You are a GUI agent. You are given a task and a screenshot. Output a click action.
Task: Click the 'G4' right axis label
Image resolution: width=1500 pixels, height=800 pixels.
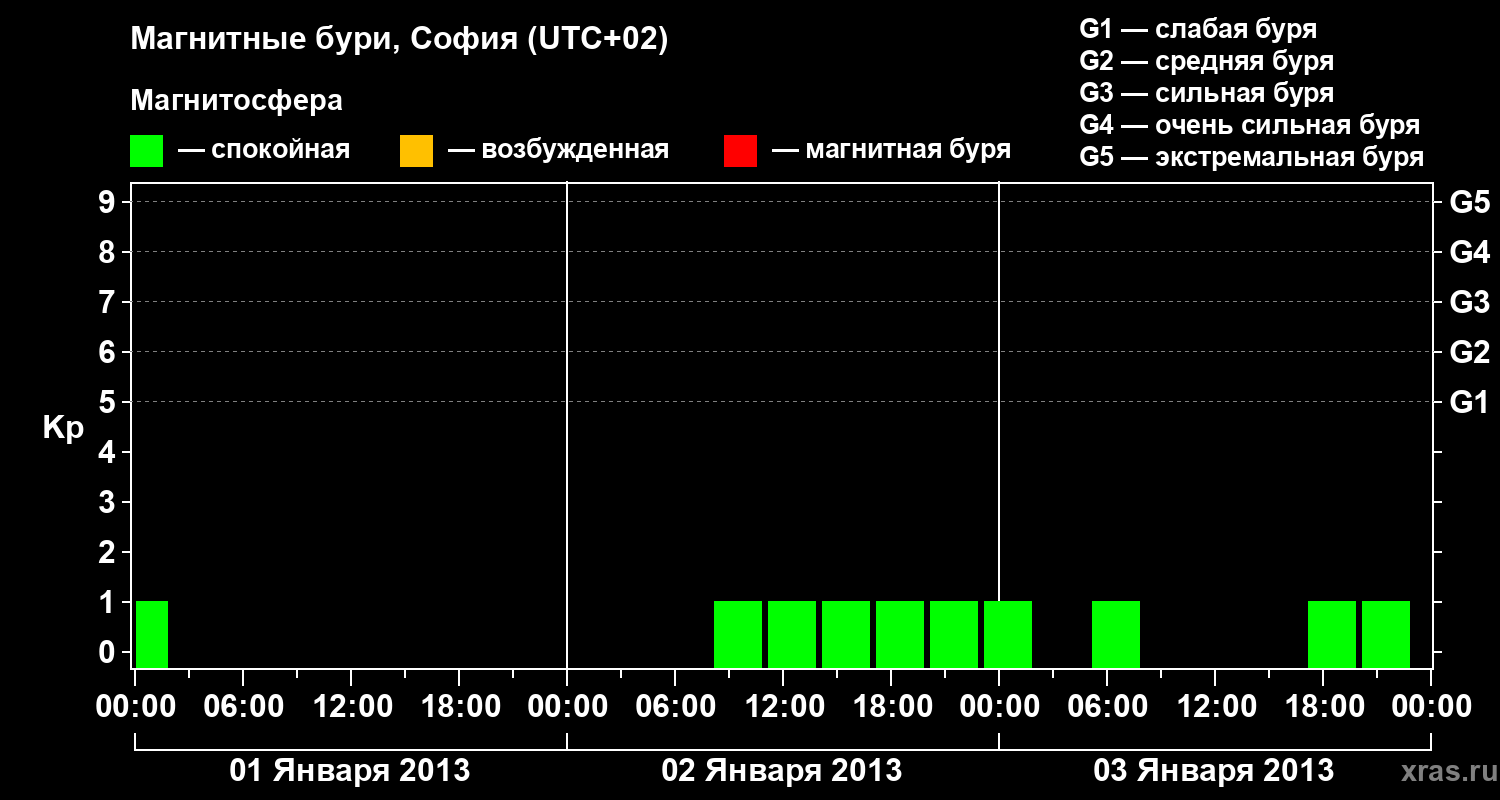[1470, 252]
